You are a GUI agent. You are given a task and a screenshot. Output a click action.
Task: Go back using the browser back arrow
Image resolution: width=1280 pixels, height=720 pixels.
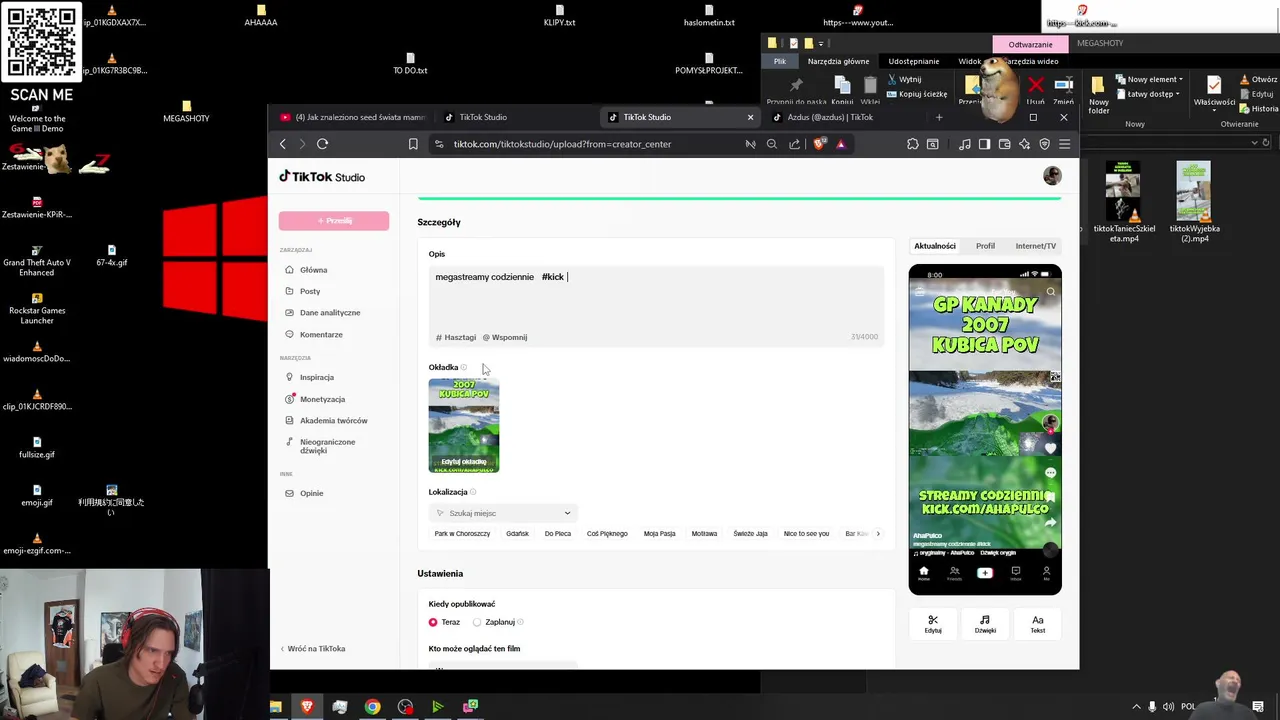283,144
